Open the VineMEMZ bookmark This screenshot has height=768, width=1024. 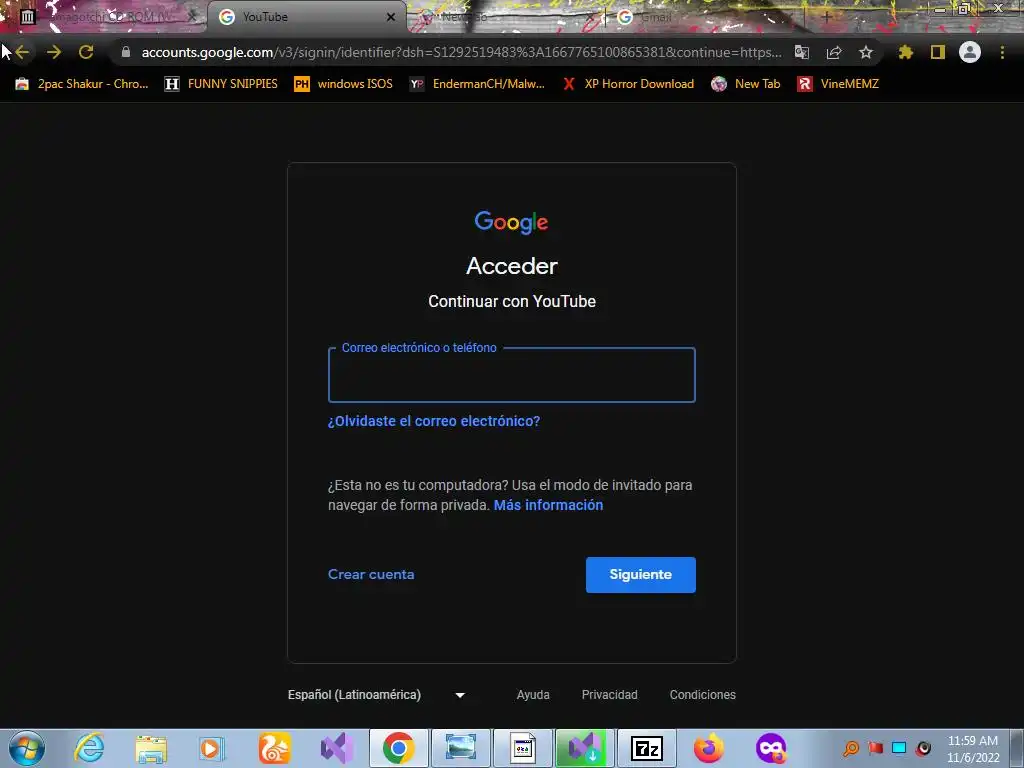click(x=838, y=84)
